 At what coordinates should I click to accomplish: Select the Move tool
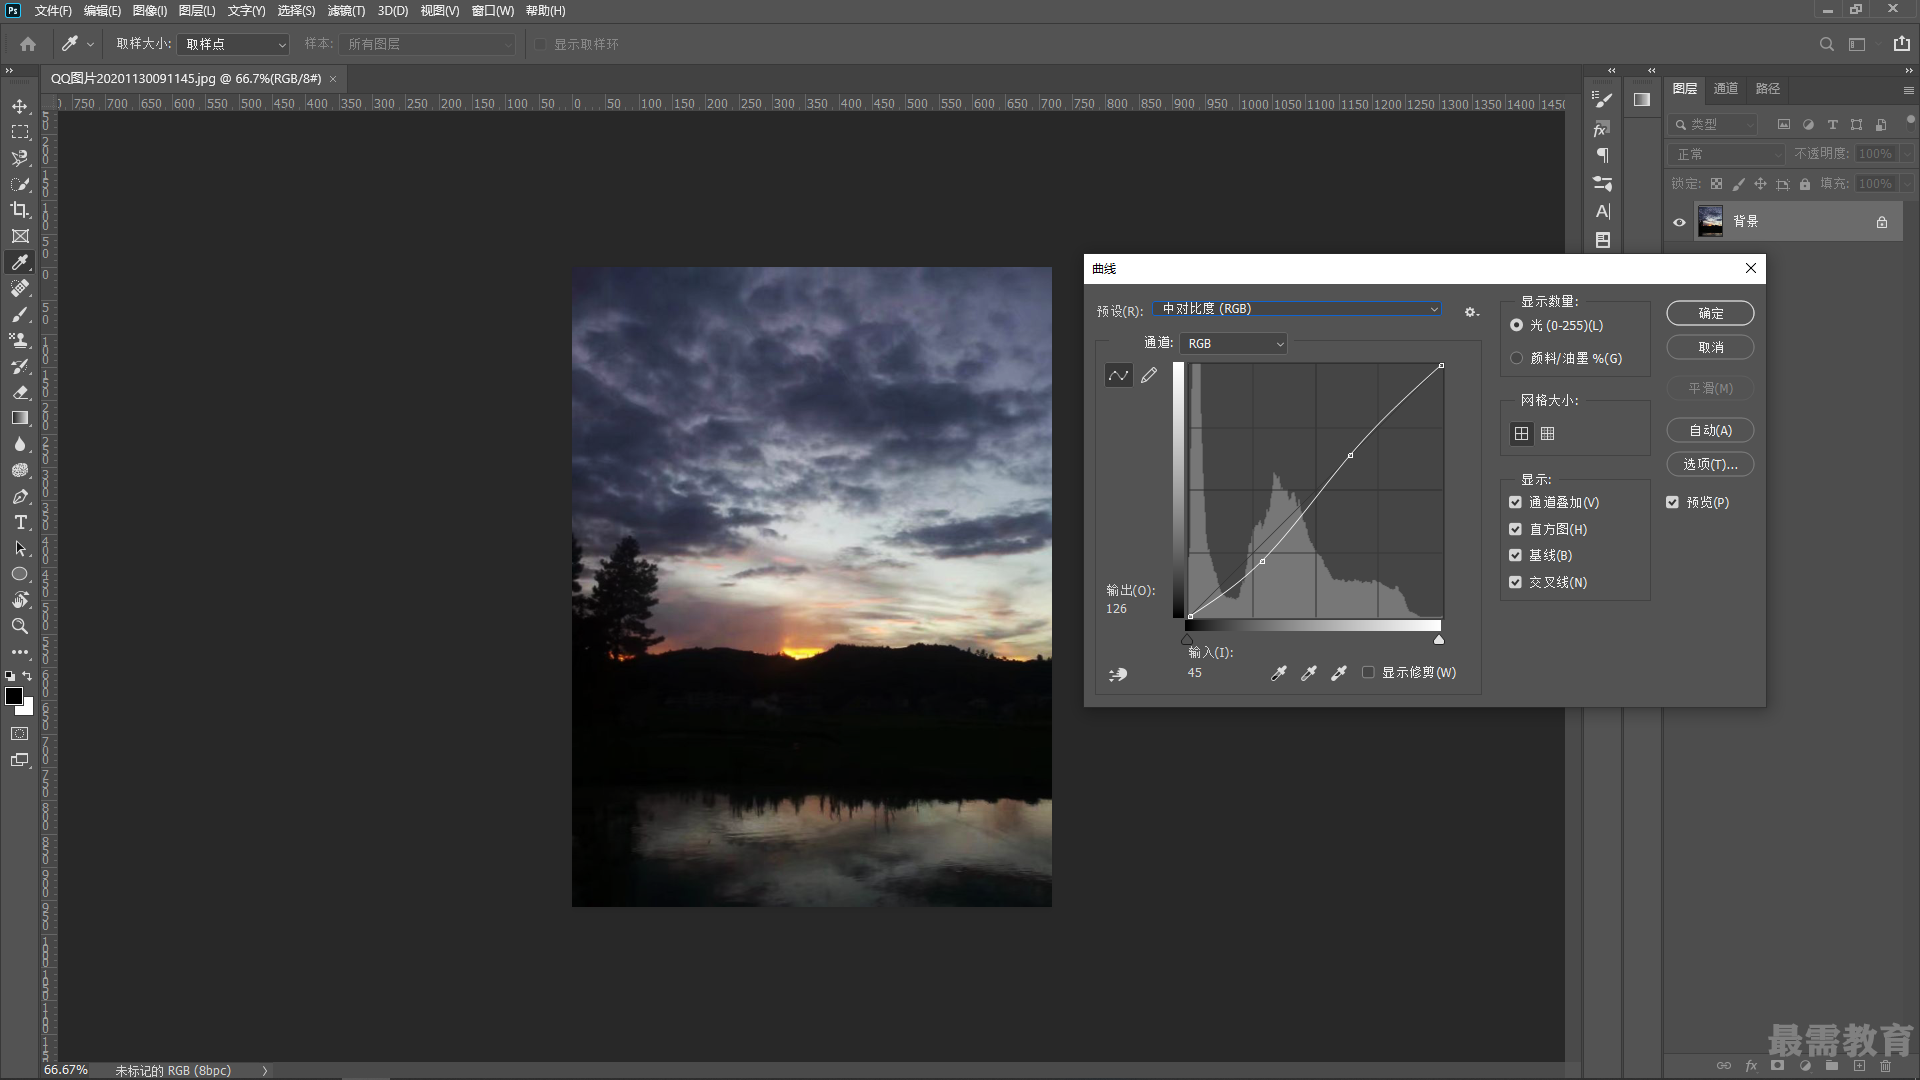[20, 106]
